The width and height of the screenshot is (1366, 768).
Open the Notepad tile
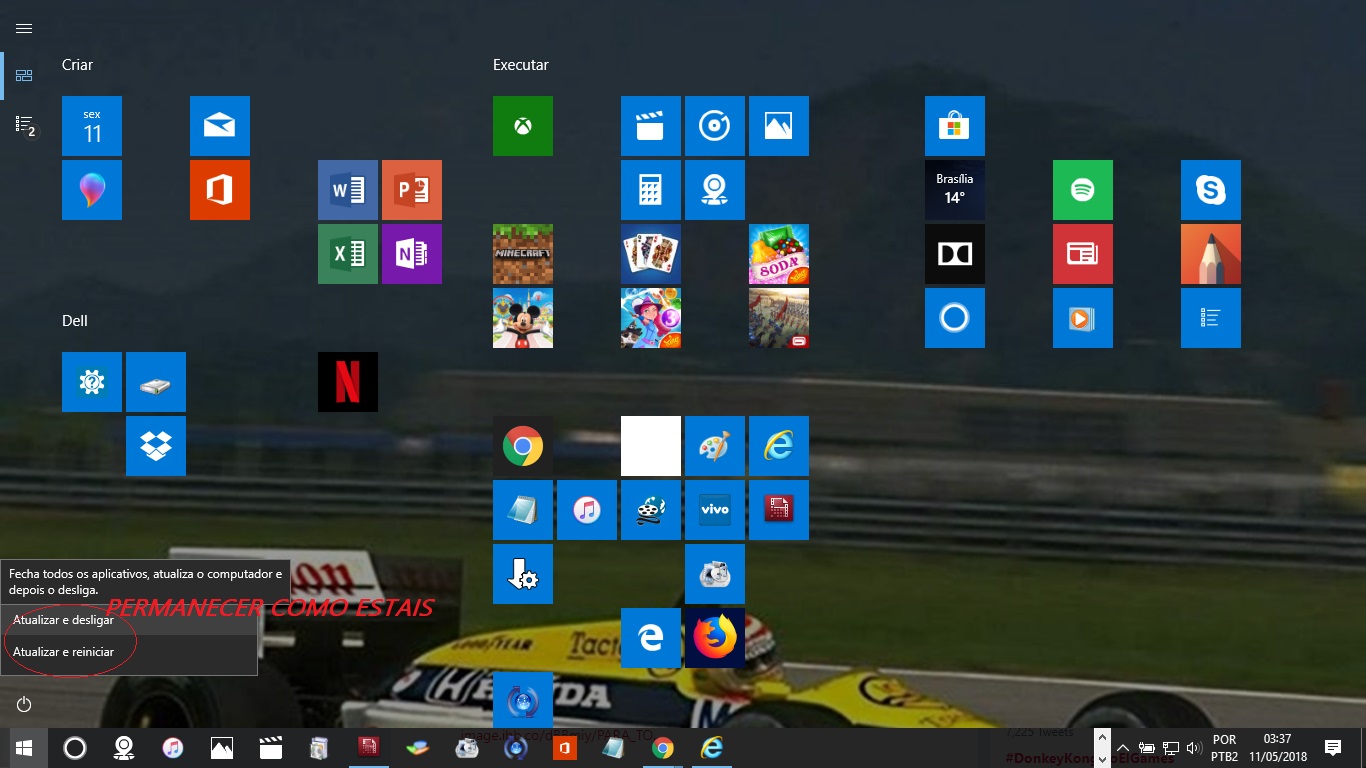[523, 510]
